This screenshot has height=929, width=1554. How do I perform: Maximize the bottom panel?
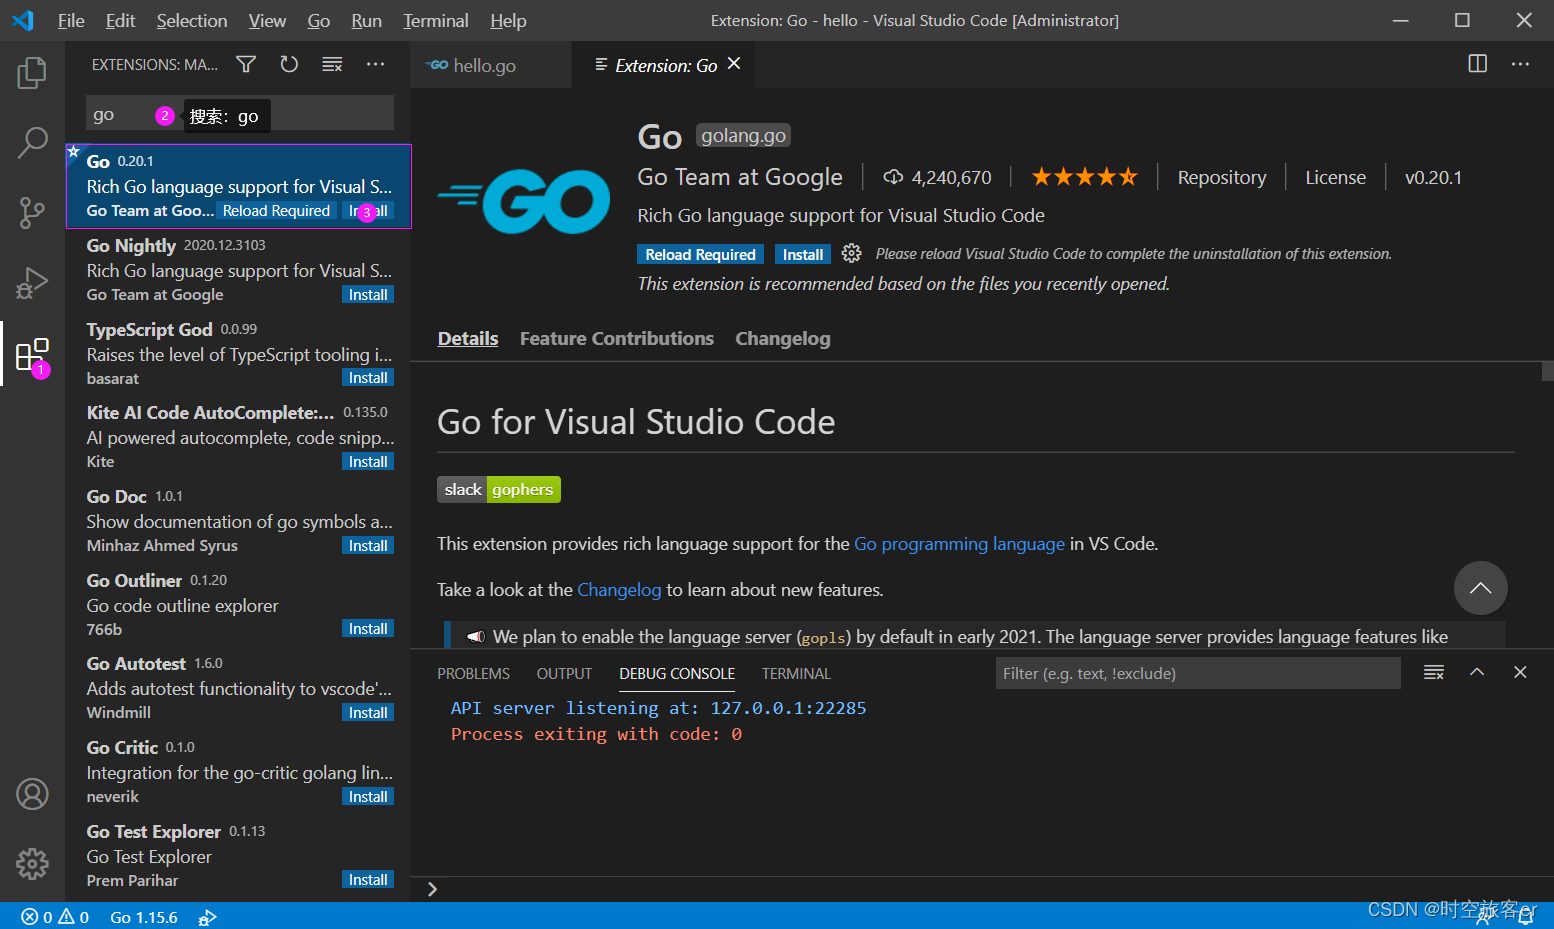[x=1477, y=673]
